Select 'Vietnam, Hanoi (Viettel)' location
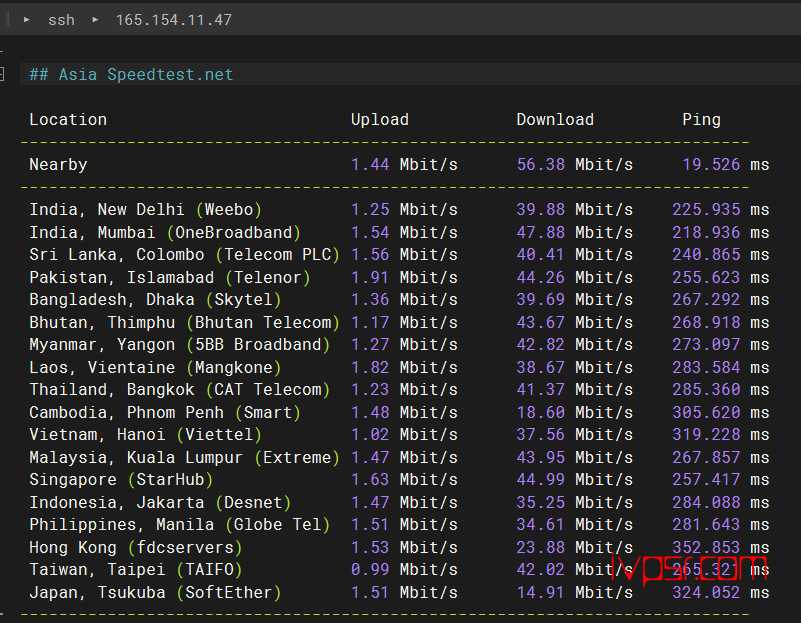This screenshot has height=623, width=801. point(146,434)
